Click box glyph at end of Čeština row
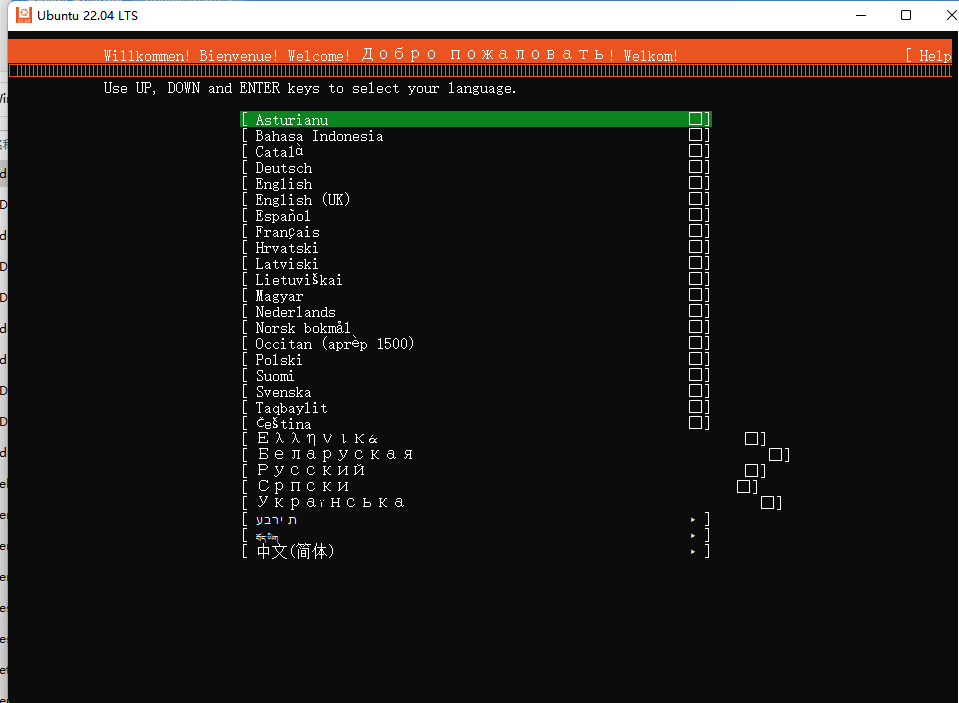Viewport: 959px width, 703px height. (695, 422)
